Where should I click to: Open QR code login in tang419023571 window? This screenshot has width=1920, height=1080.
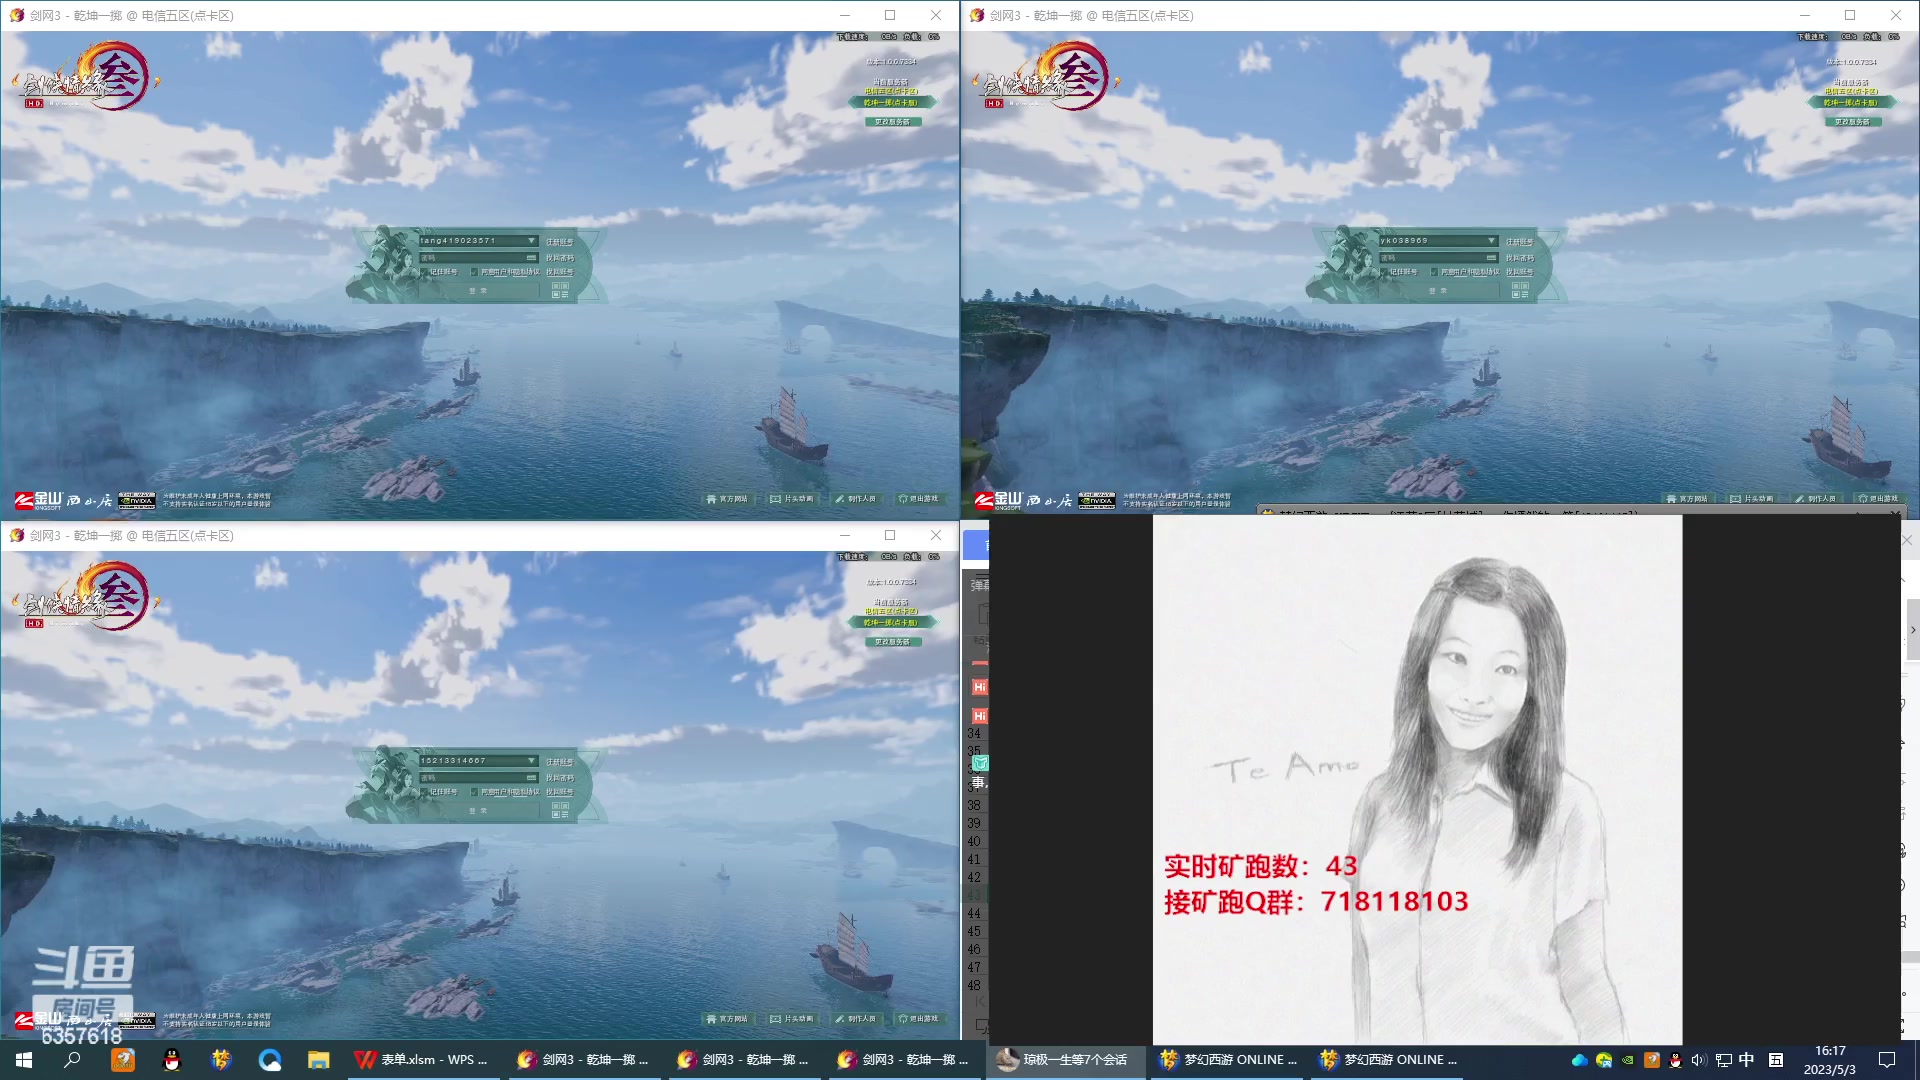[x=560, y=290]
